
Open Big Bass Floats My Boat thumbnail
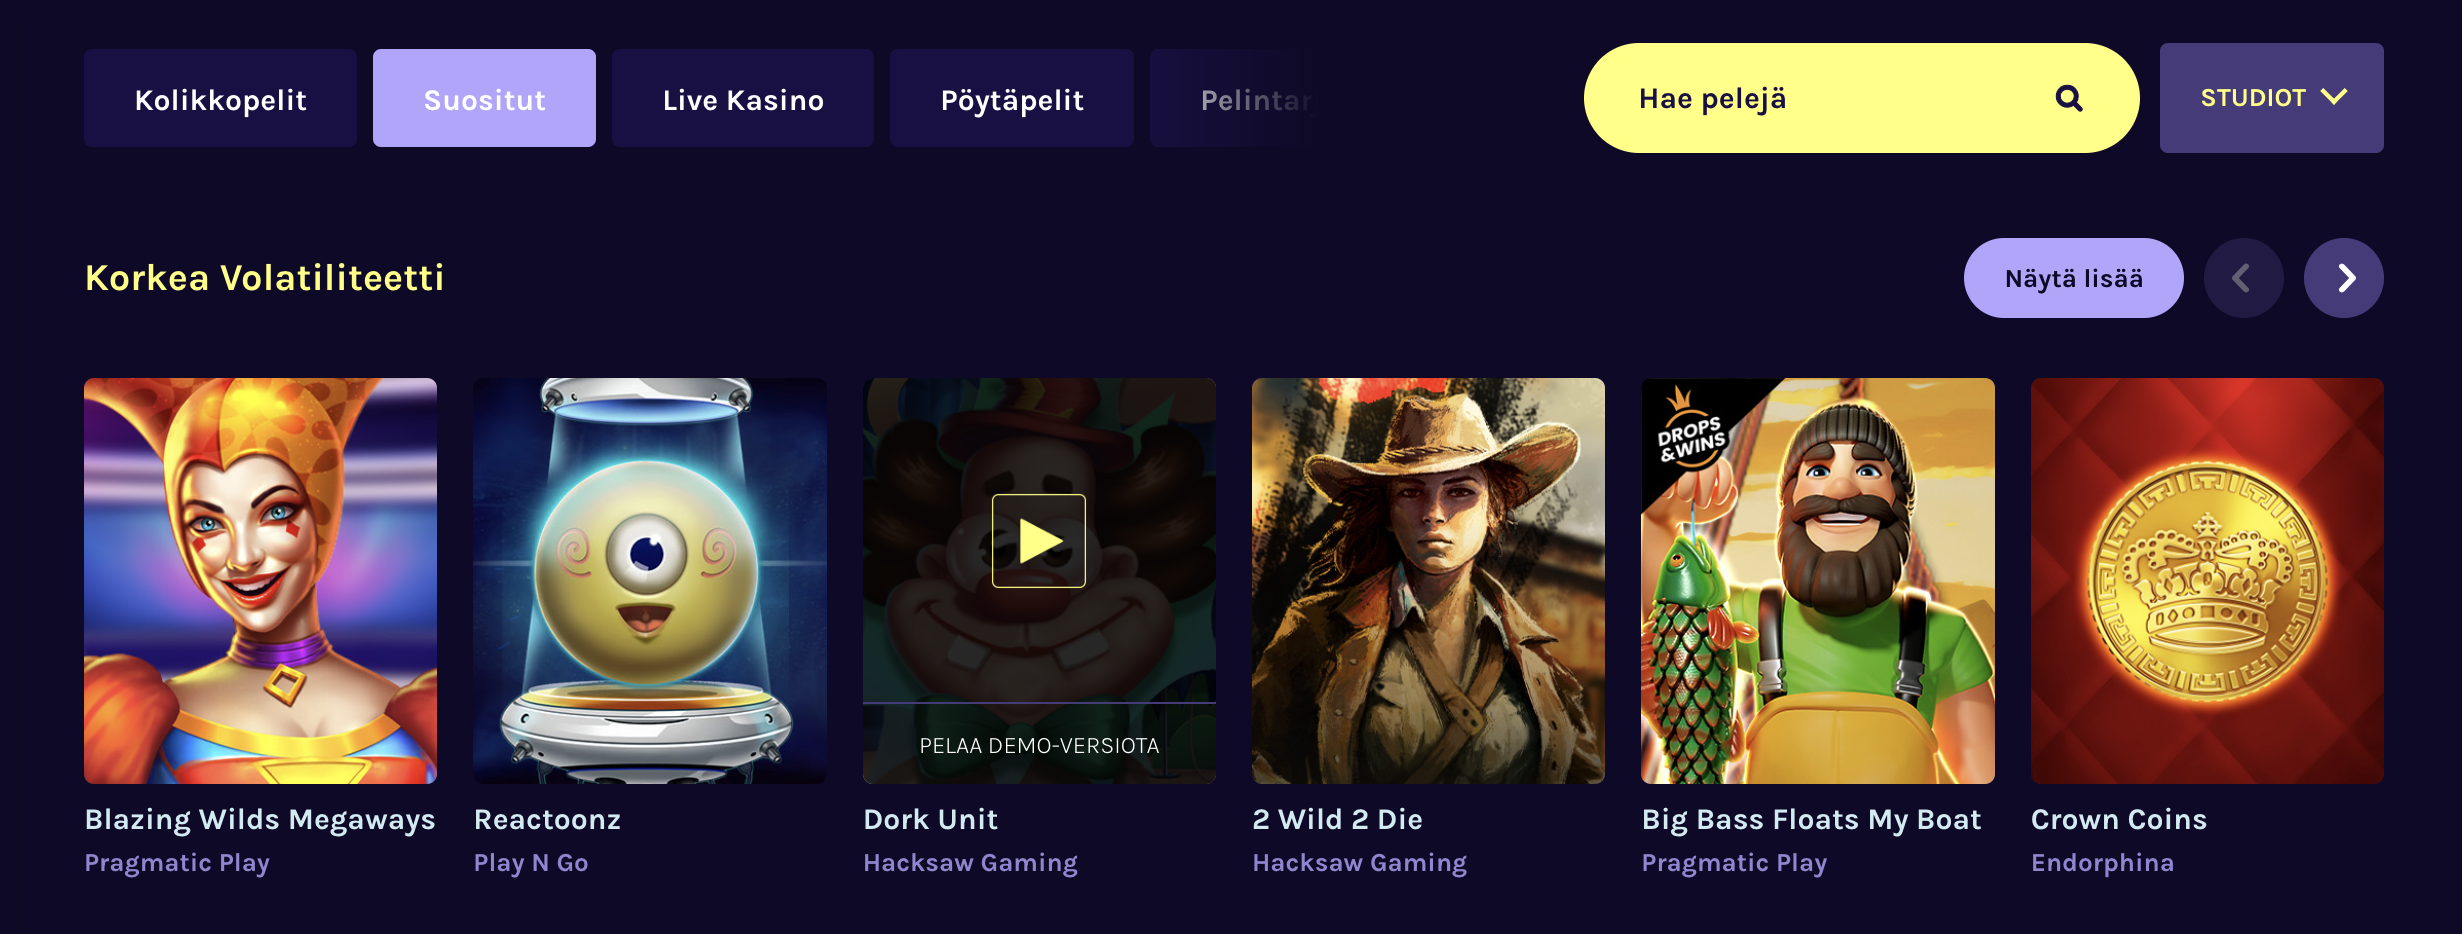[1817, 580]
